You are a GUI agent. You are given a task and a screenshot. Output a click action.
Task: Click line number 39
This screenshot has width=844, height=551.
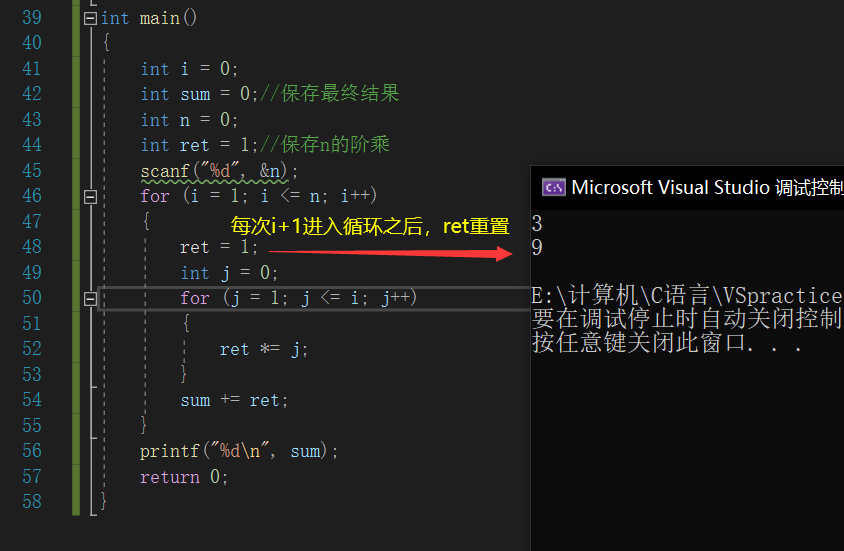tap(32, 18)
